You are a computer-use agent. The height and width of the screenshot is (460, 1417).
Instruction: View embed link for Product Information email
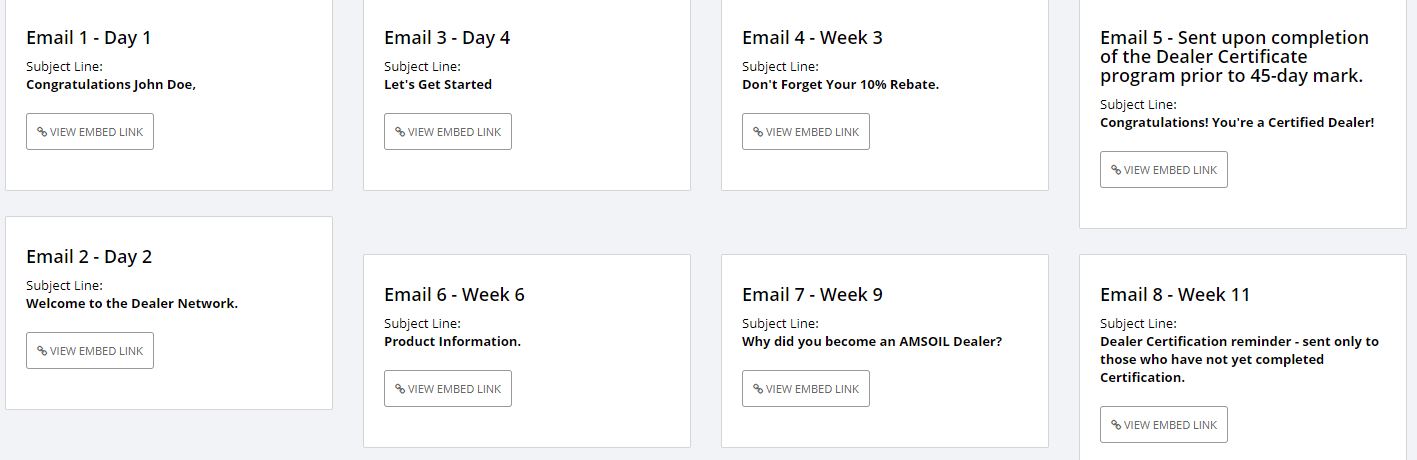point(448,389)
